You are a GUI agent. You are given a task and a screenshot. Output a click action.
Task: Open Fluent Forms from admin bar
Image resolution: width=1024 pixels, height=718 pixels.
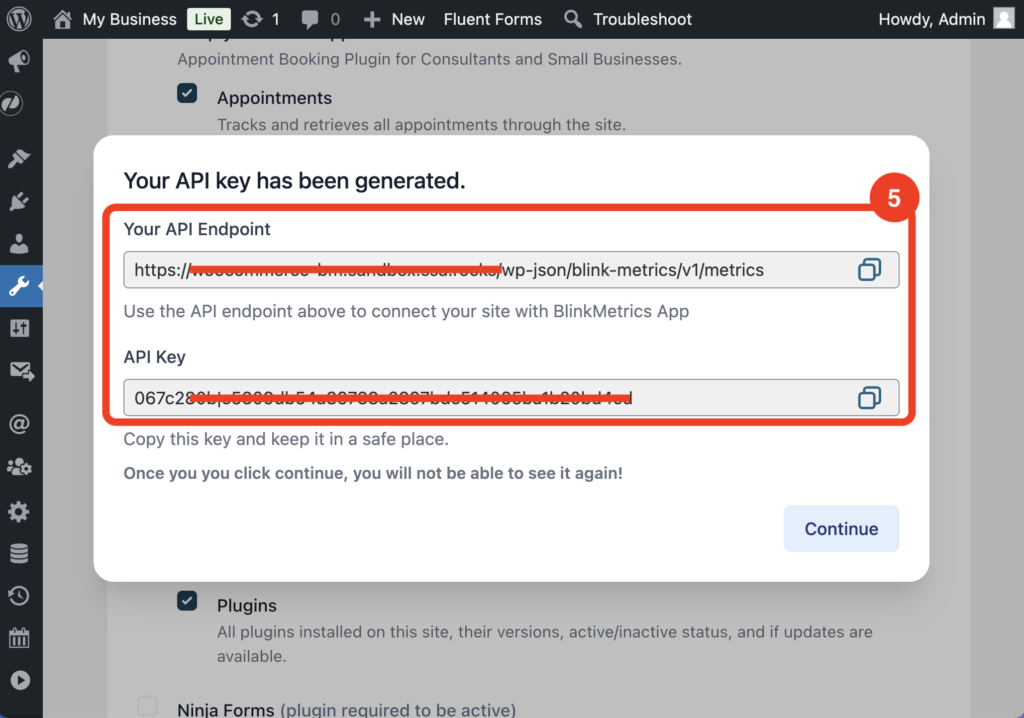pyautogui.click(x=492, y=19)
